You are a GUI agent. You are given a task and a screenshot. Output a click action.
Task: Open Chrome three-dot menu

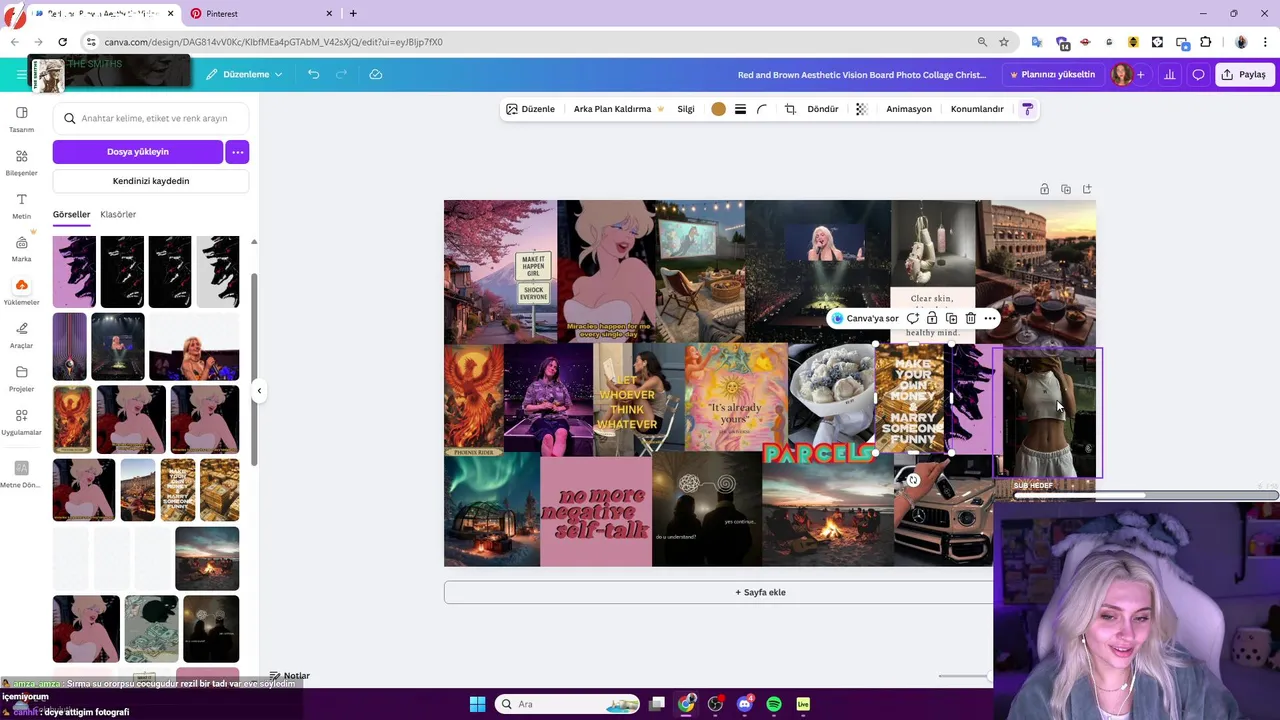point(1267,42)
